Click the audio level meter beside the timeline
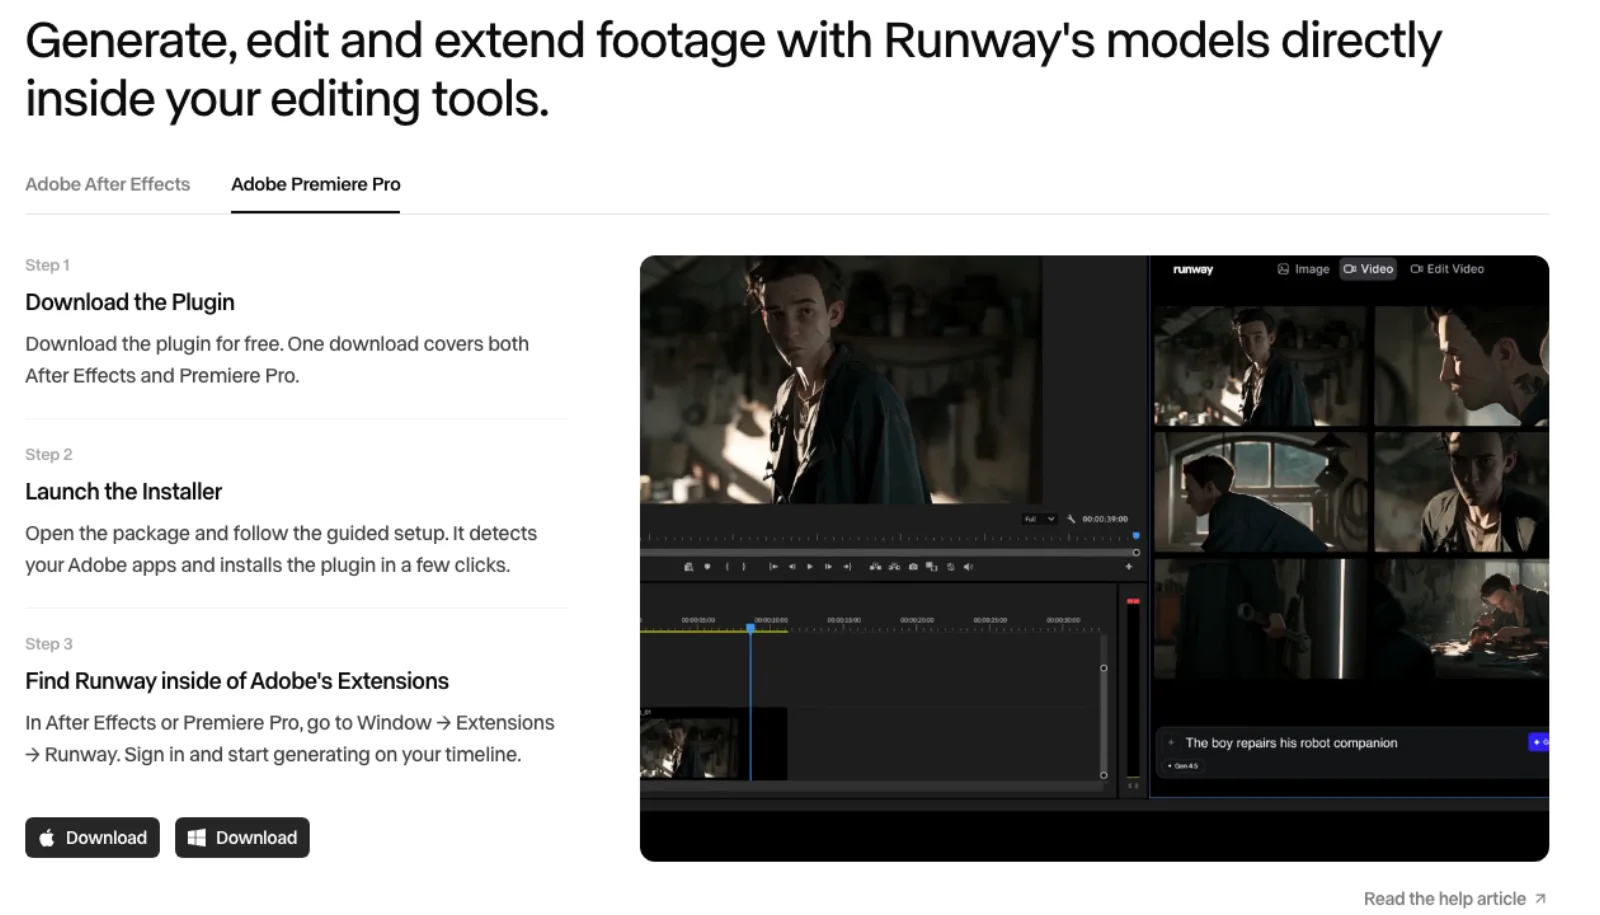 [1133, 690]
